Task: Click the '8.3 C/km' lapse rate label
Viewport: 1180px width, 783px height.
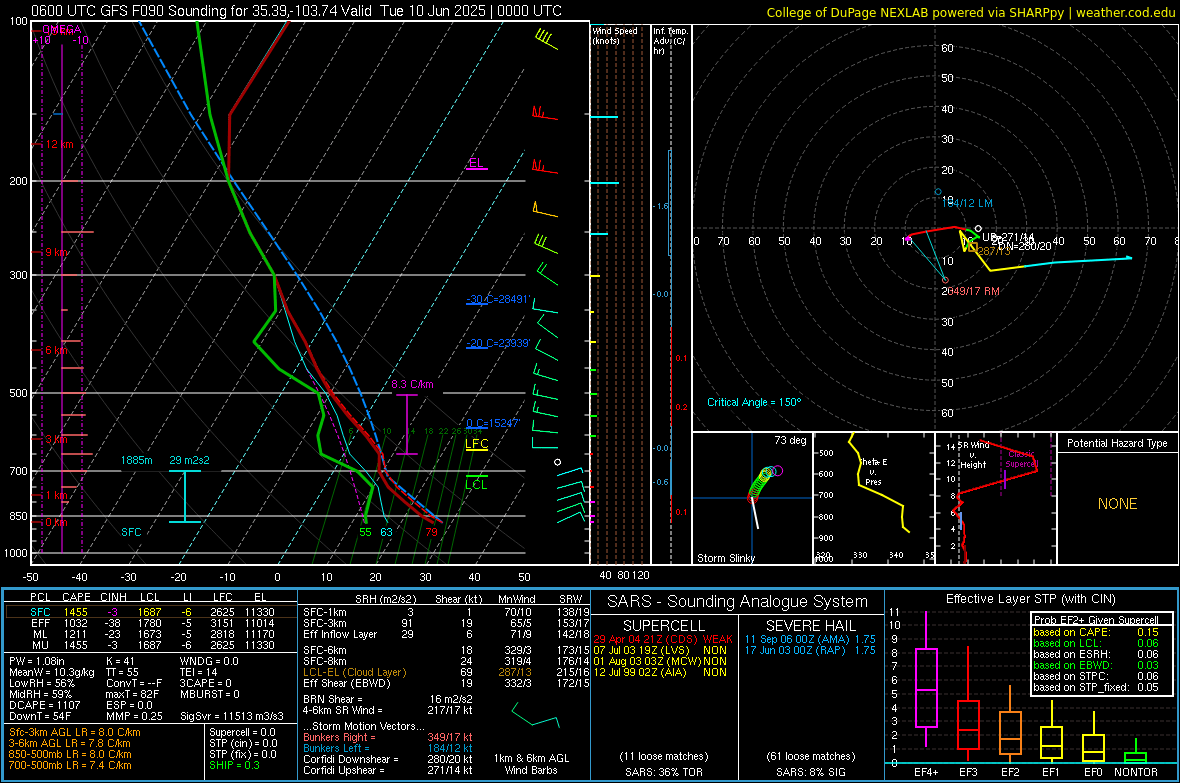Action: 412,384
